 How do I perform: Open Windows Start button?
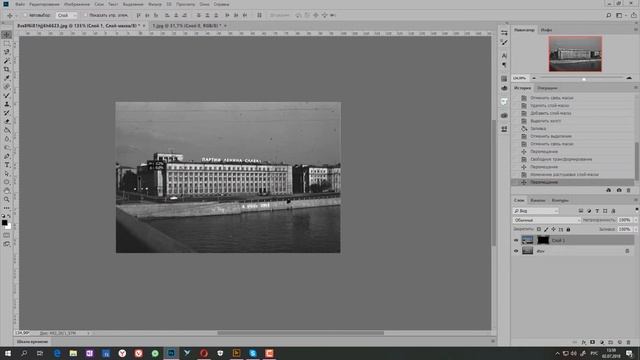click(8, 353)
